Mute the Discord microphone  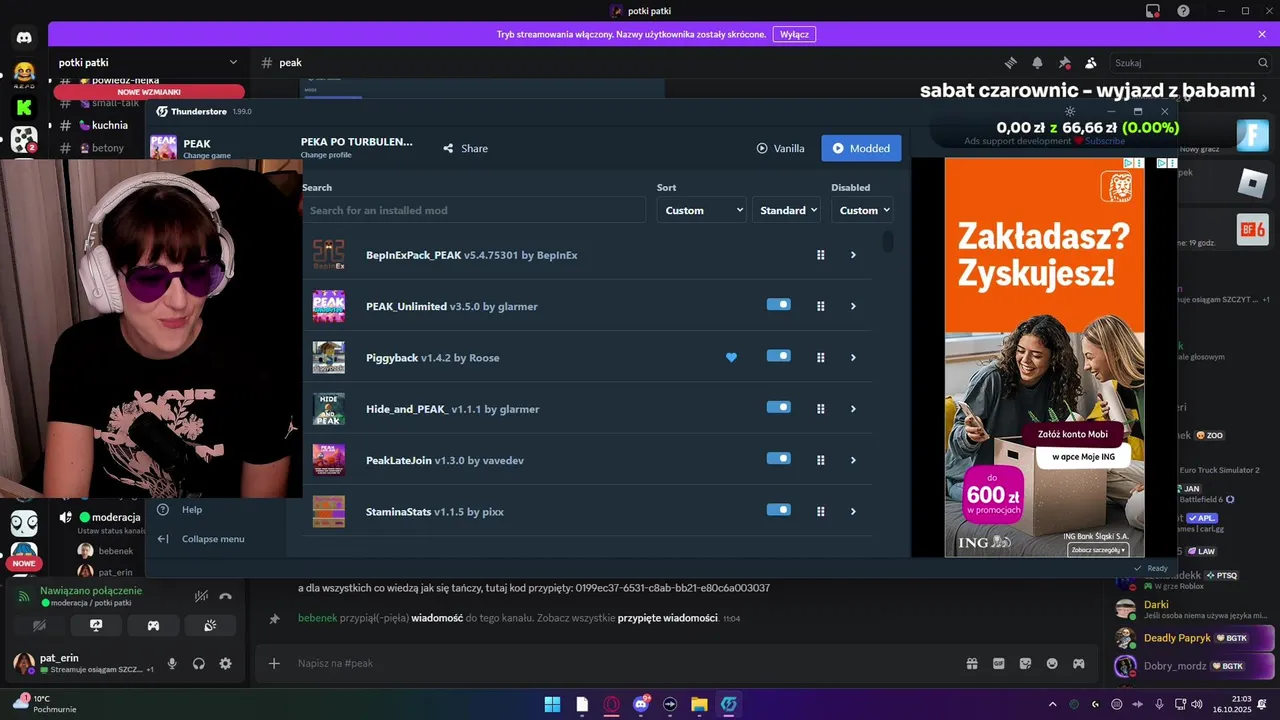coord(172,663)
